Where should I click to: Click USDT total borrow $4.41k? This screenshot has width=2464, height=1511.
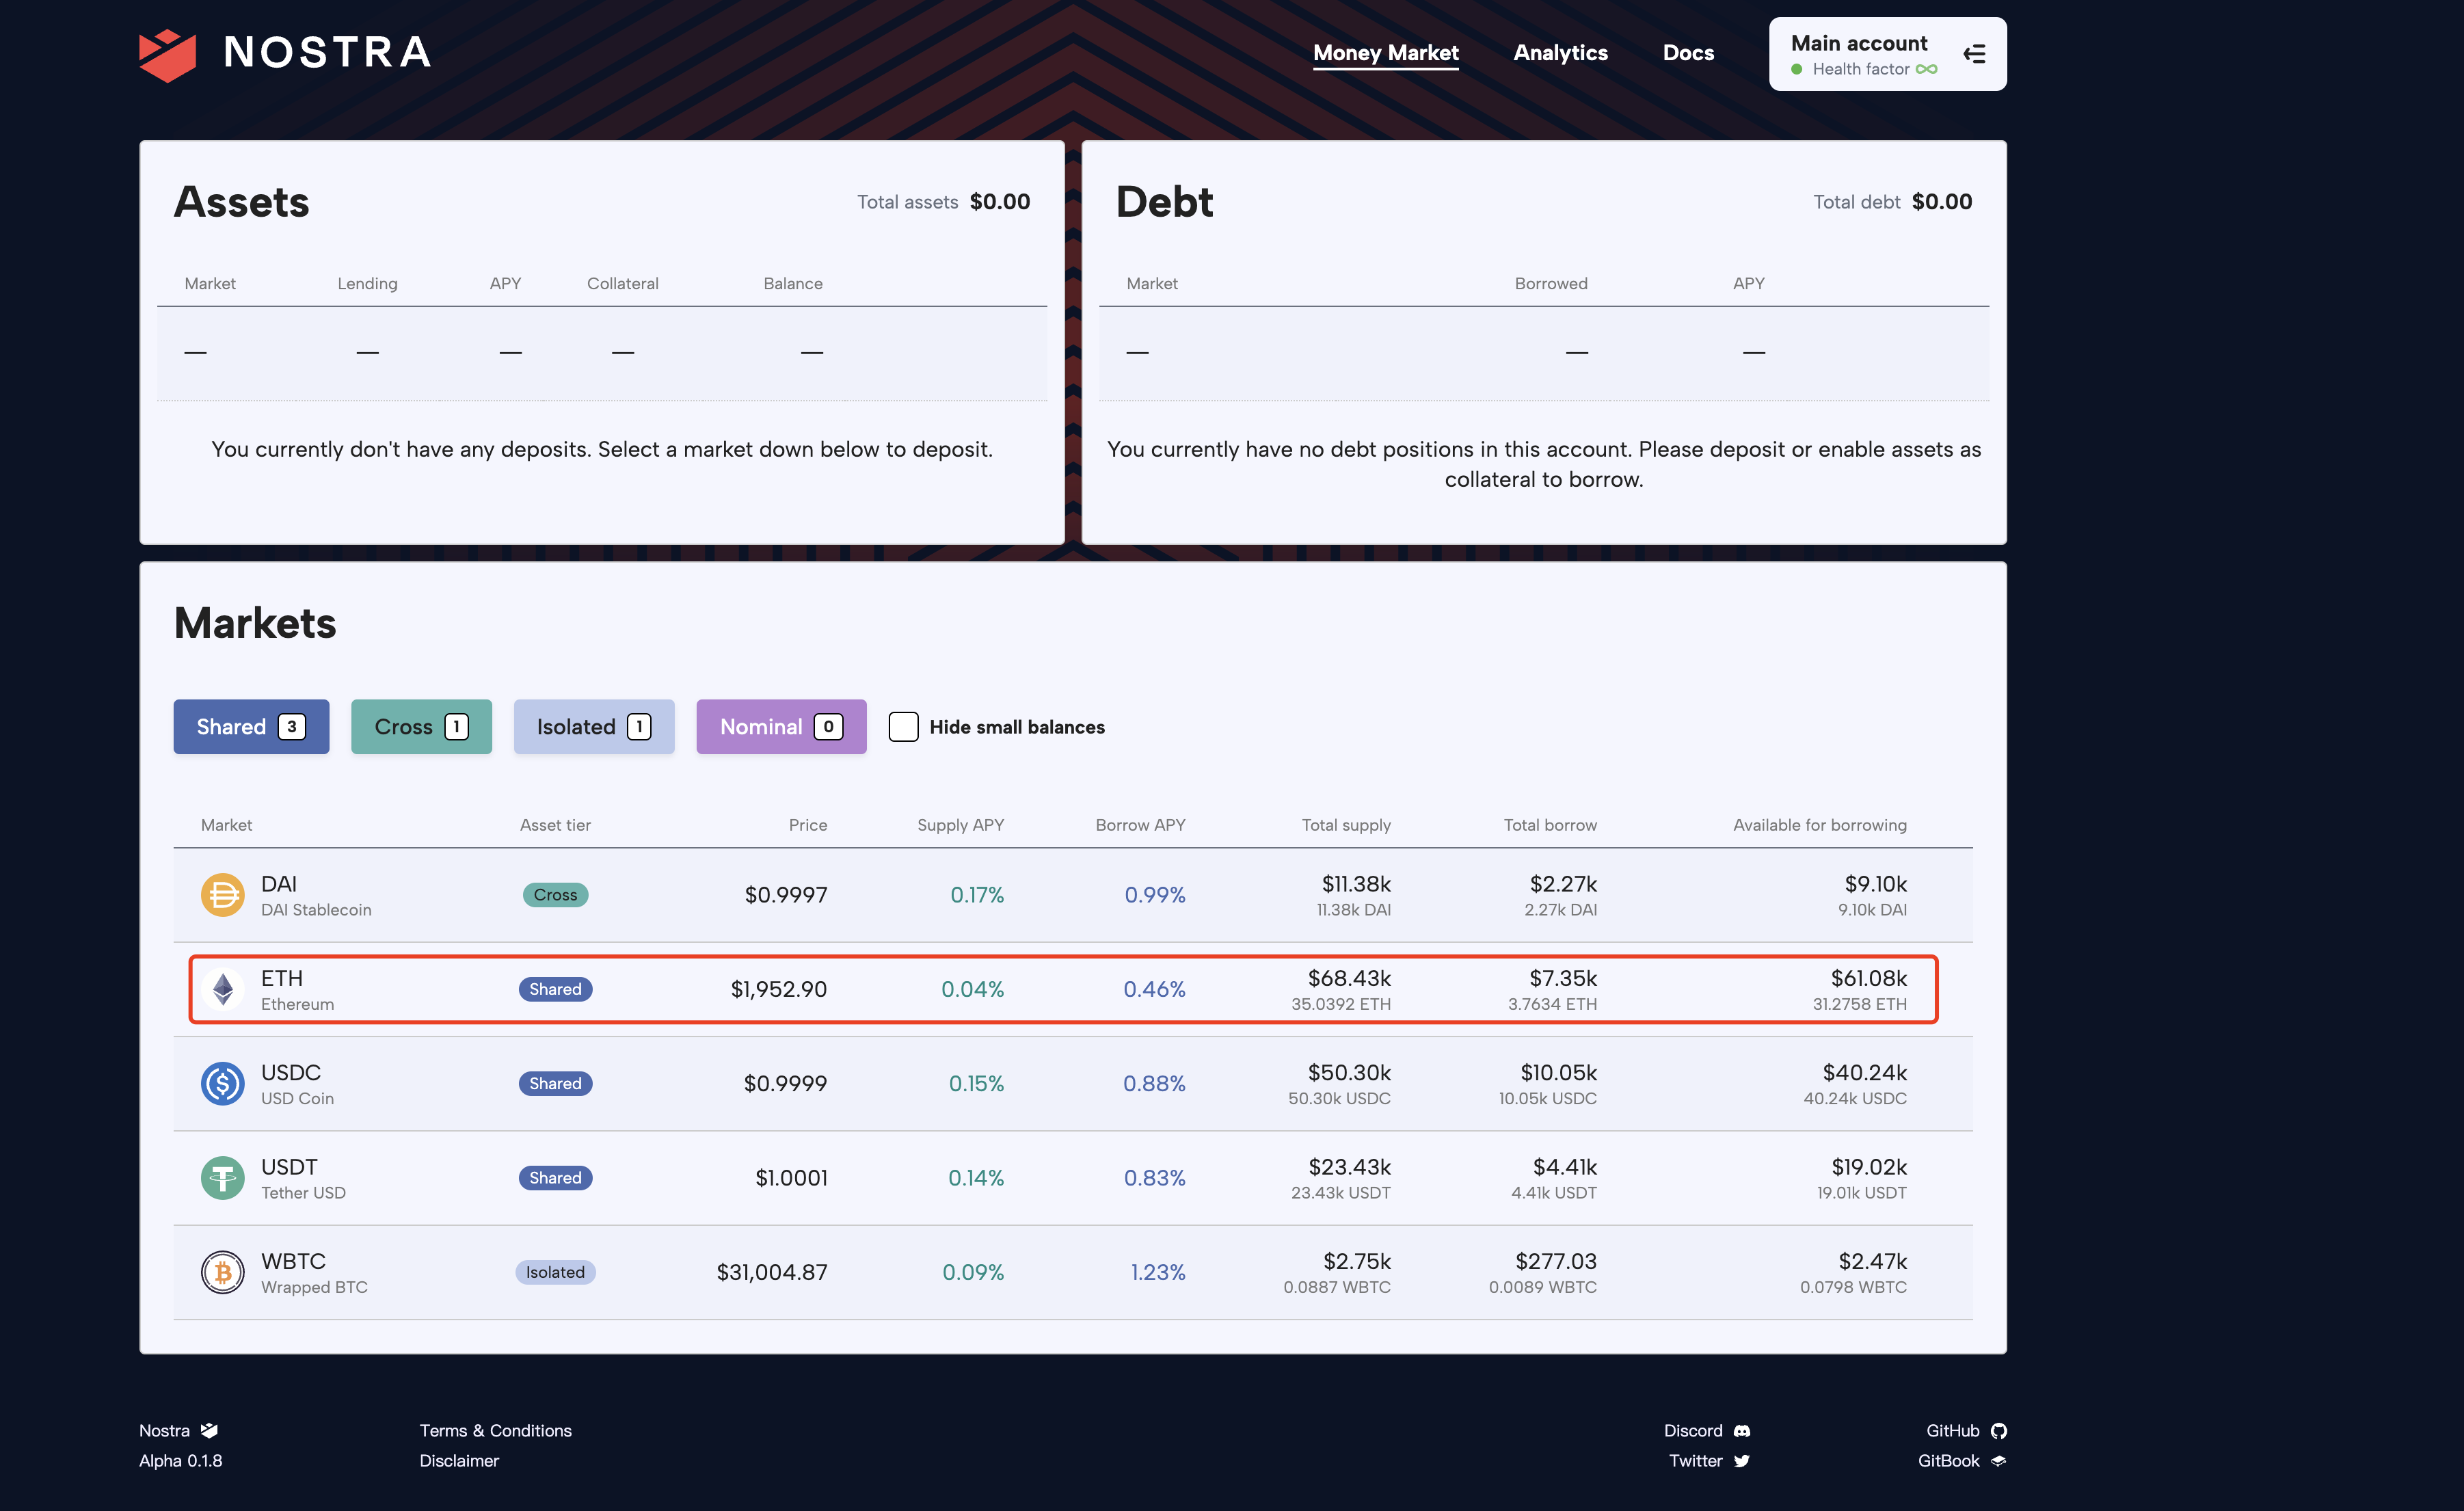point(1565,1167)
